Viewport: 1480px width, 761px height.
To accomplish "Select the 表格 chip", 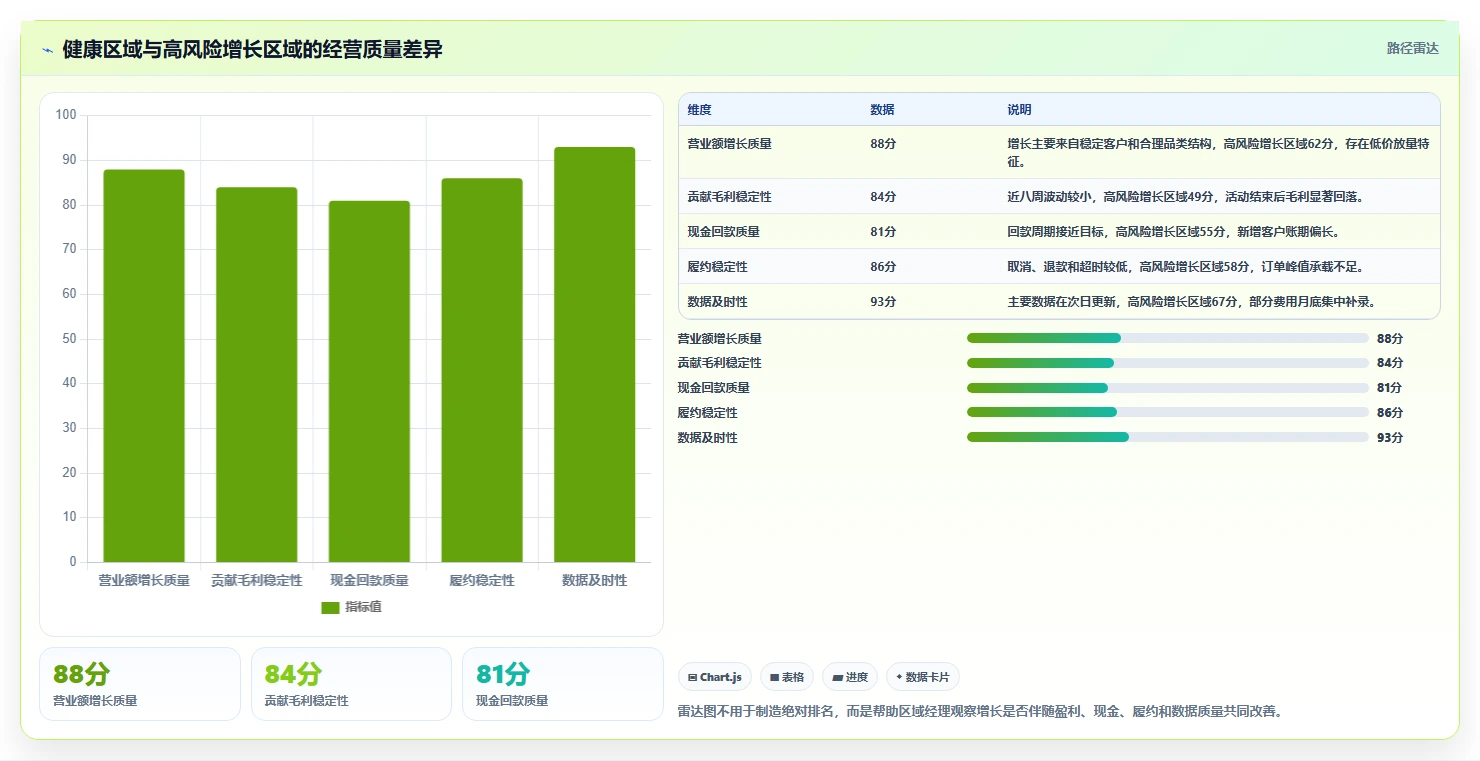I will pyautogui.click(x=787, y=677).
